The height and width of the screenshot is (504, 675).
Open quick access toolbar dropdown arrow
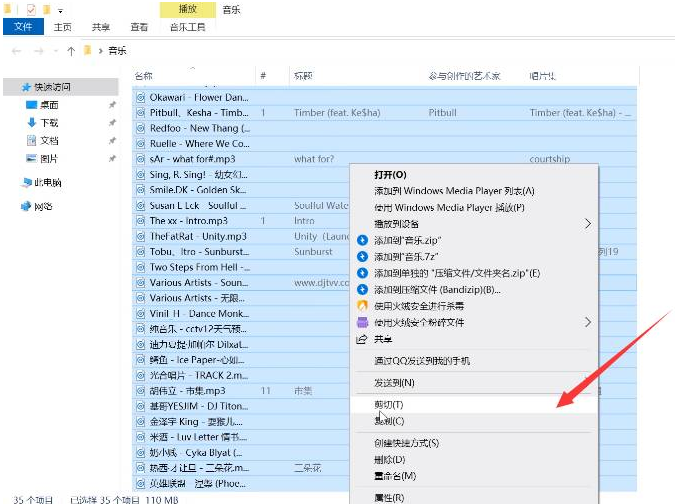(60, 10)
